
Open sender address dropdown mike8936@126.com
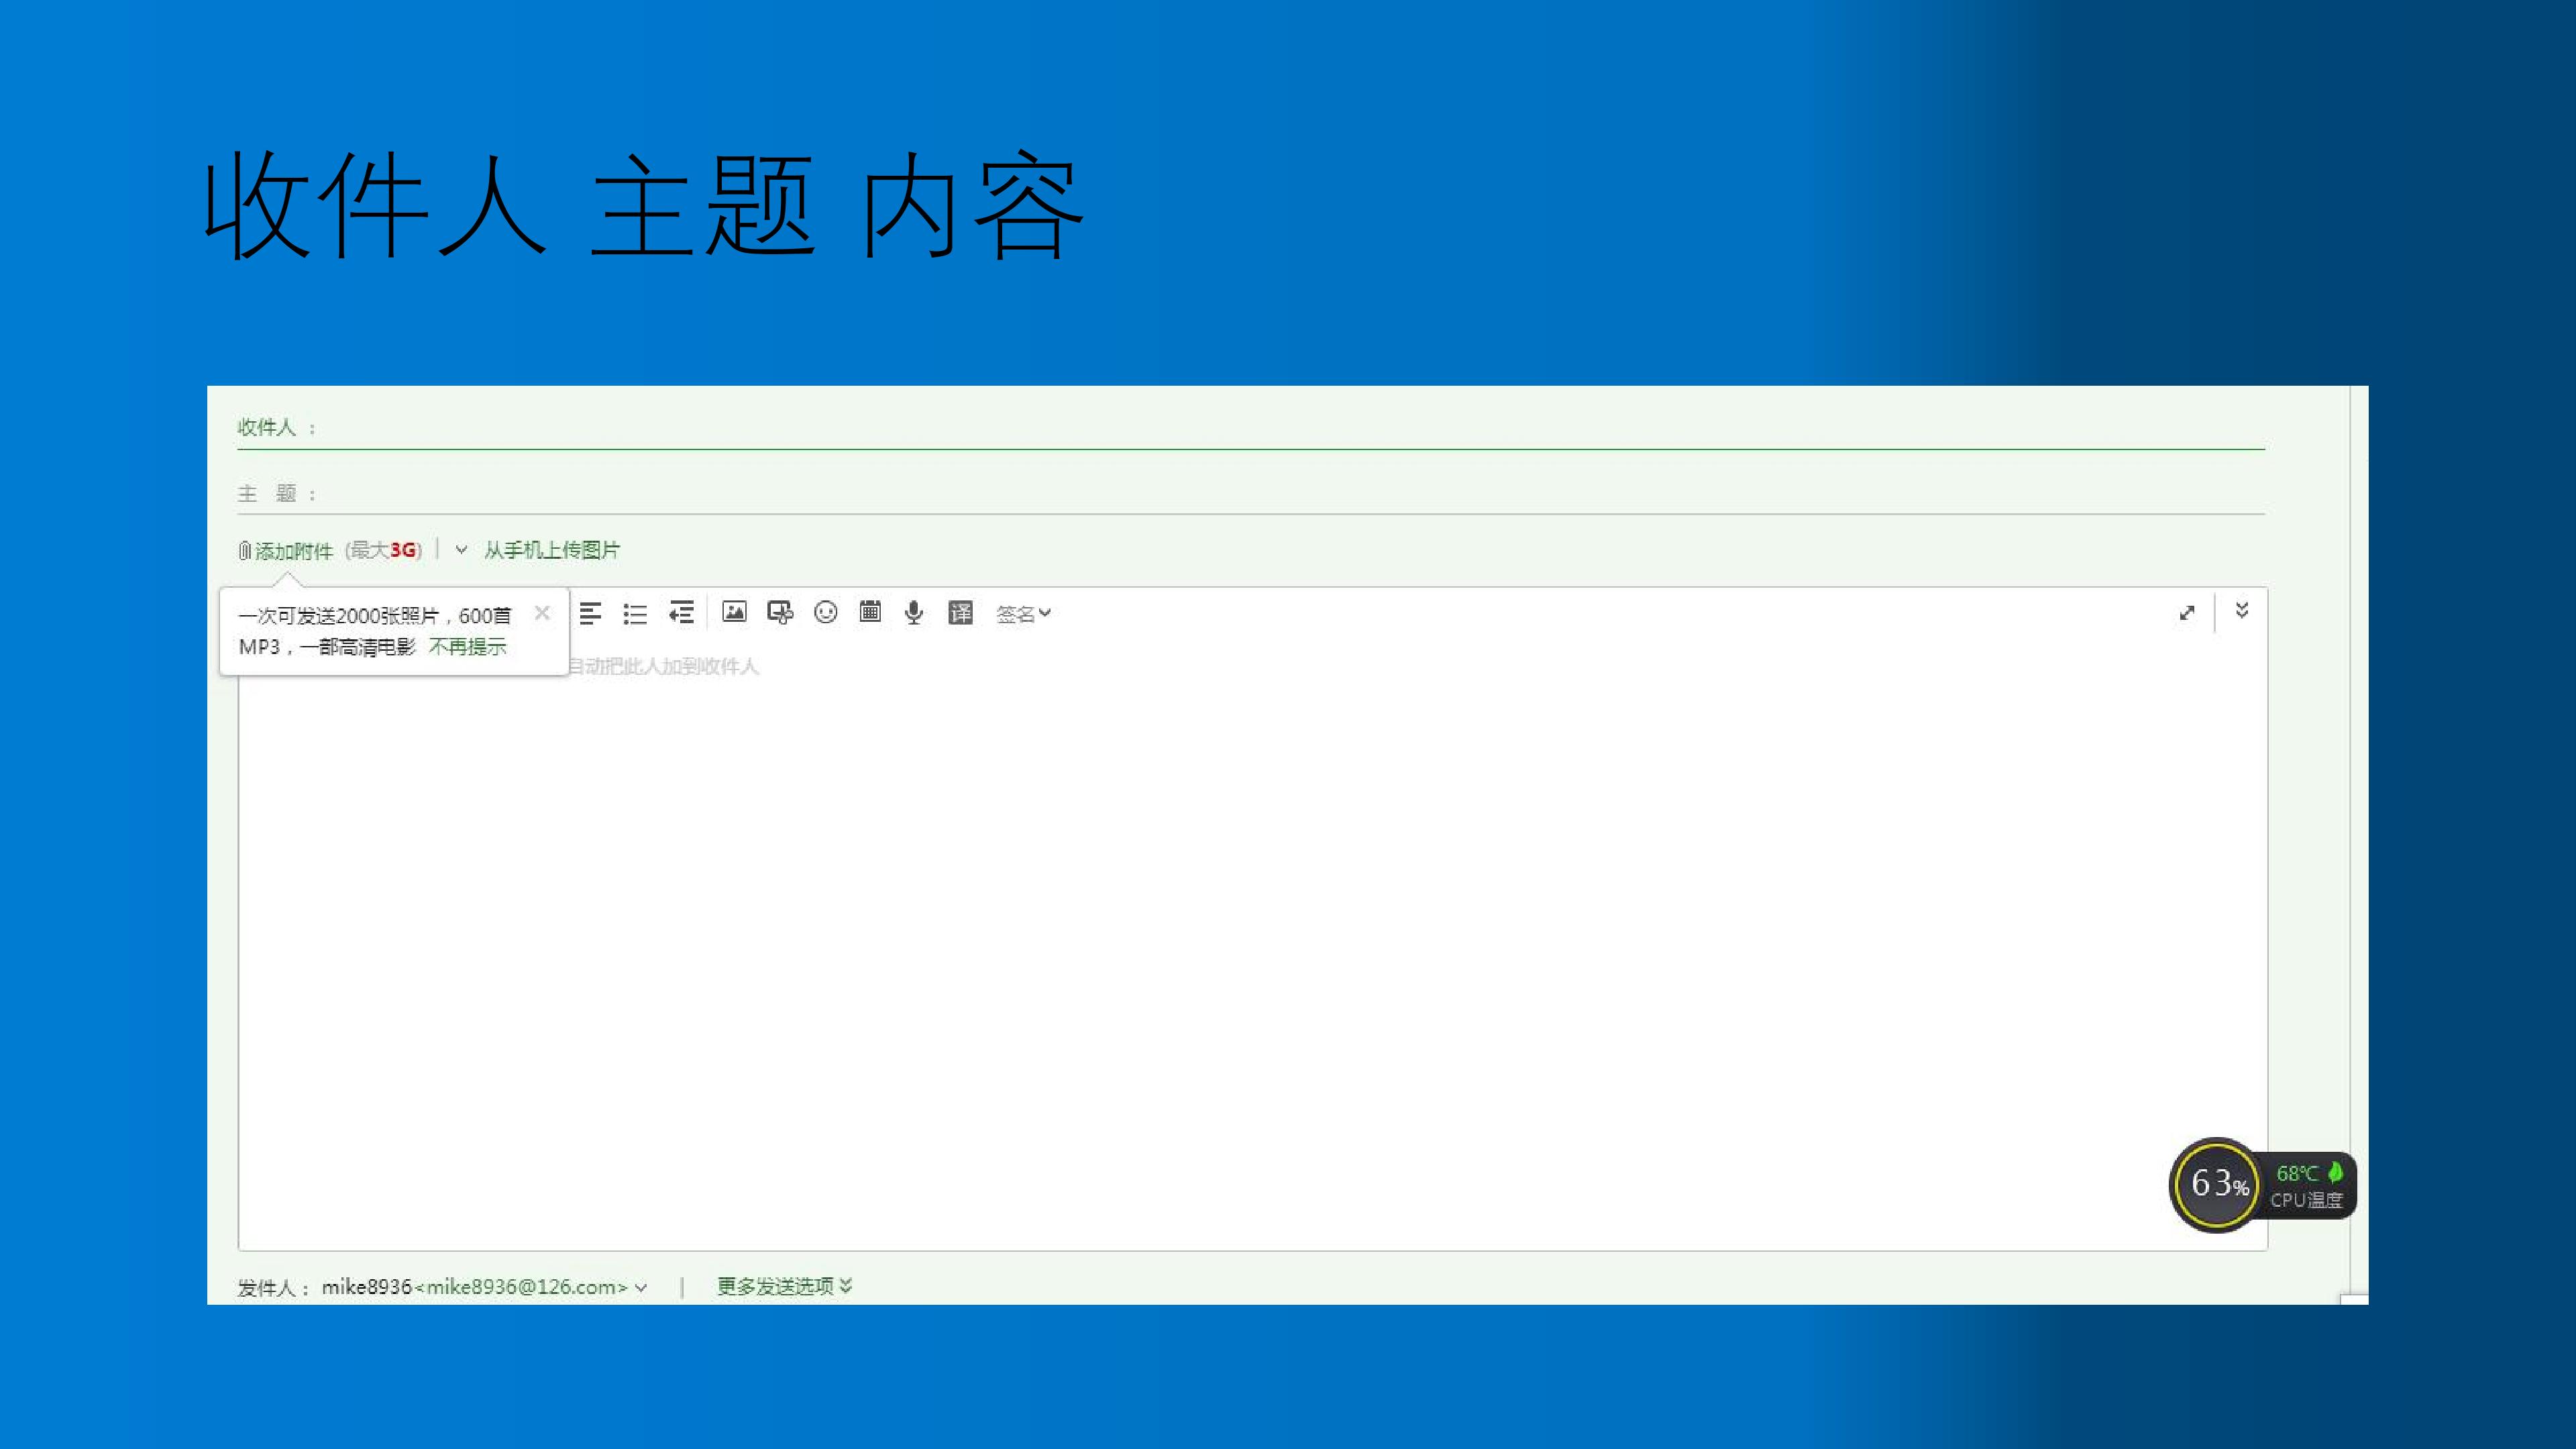pyautogui.click(x=641, y=1288)
